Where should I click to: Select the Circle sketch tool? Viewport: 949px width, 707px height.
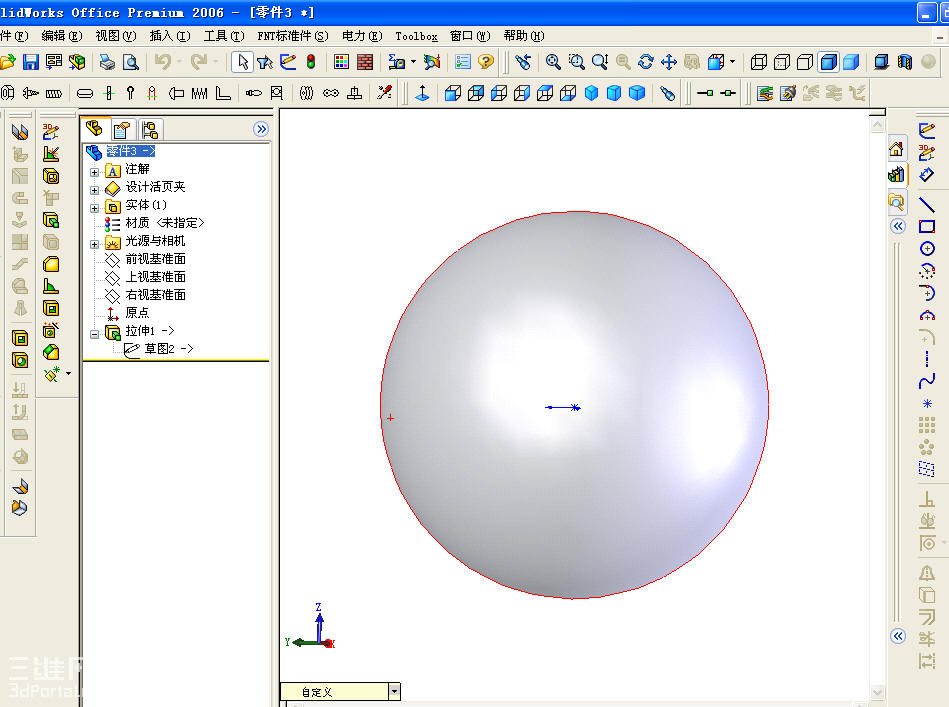[x=927, y=249]
